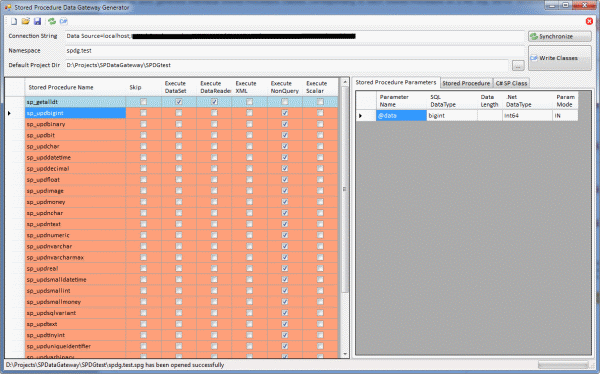Save the project with the floppy icon

click(x=37, y=21)
